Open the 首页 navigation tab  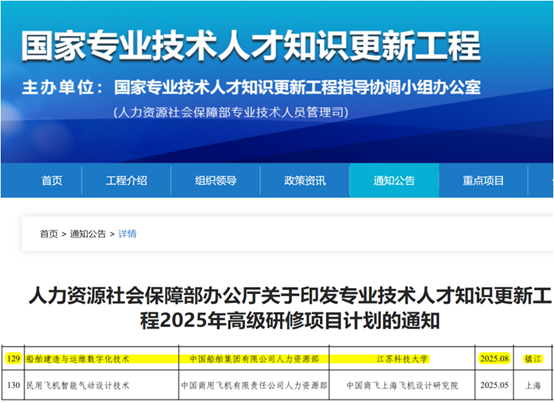52,181
